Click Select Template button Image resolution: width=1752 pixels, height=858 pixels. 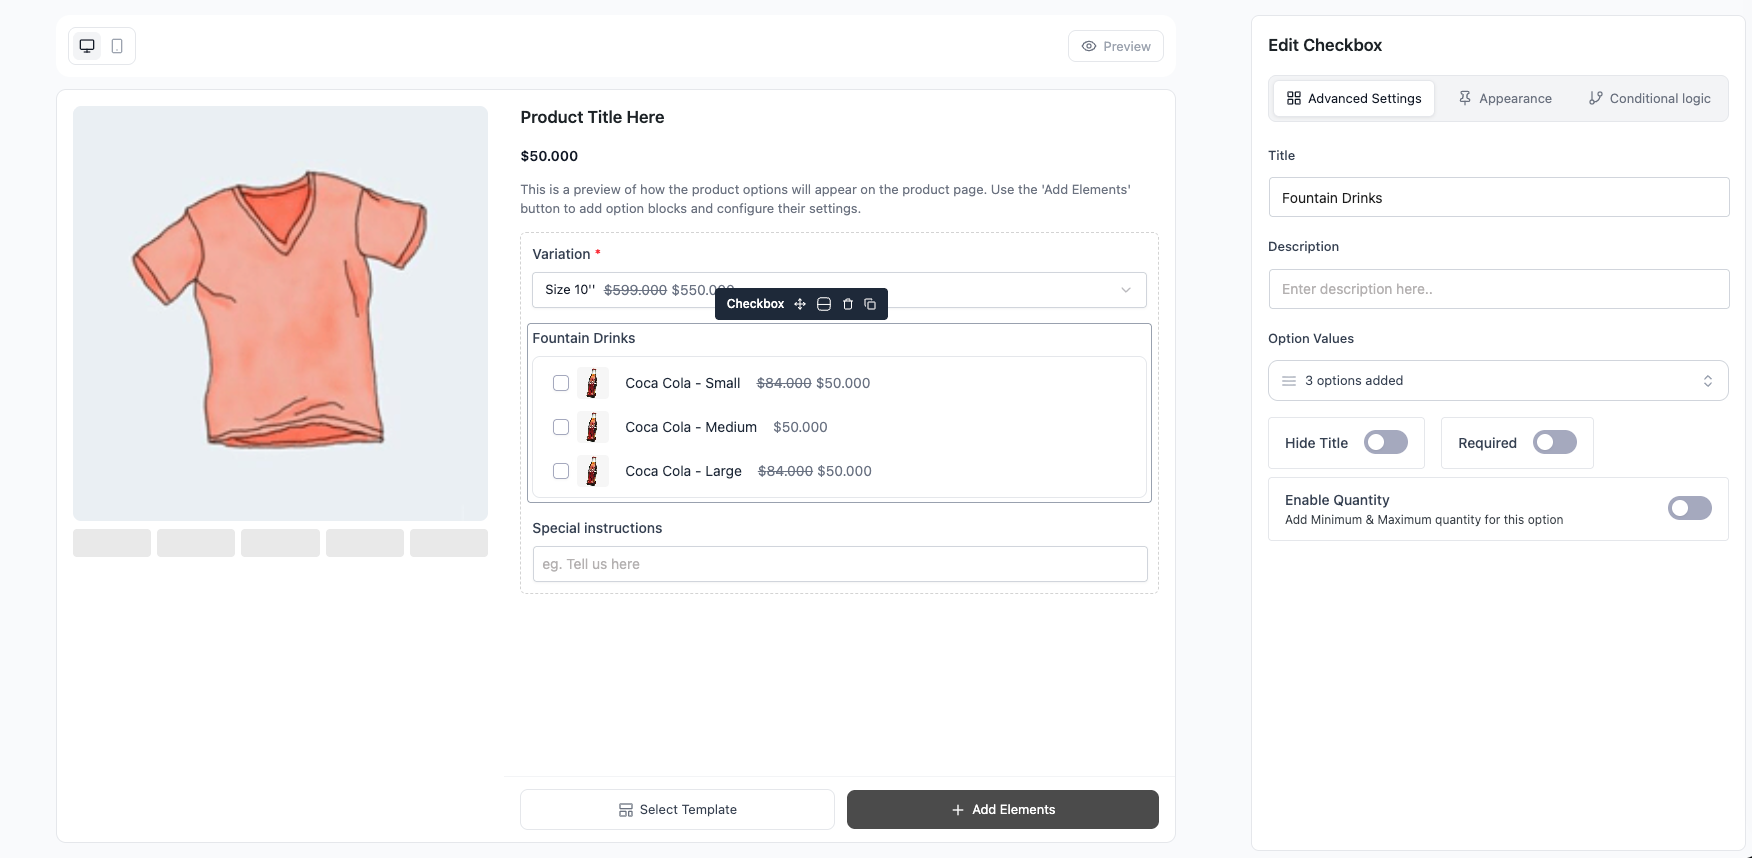677,810
